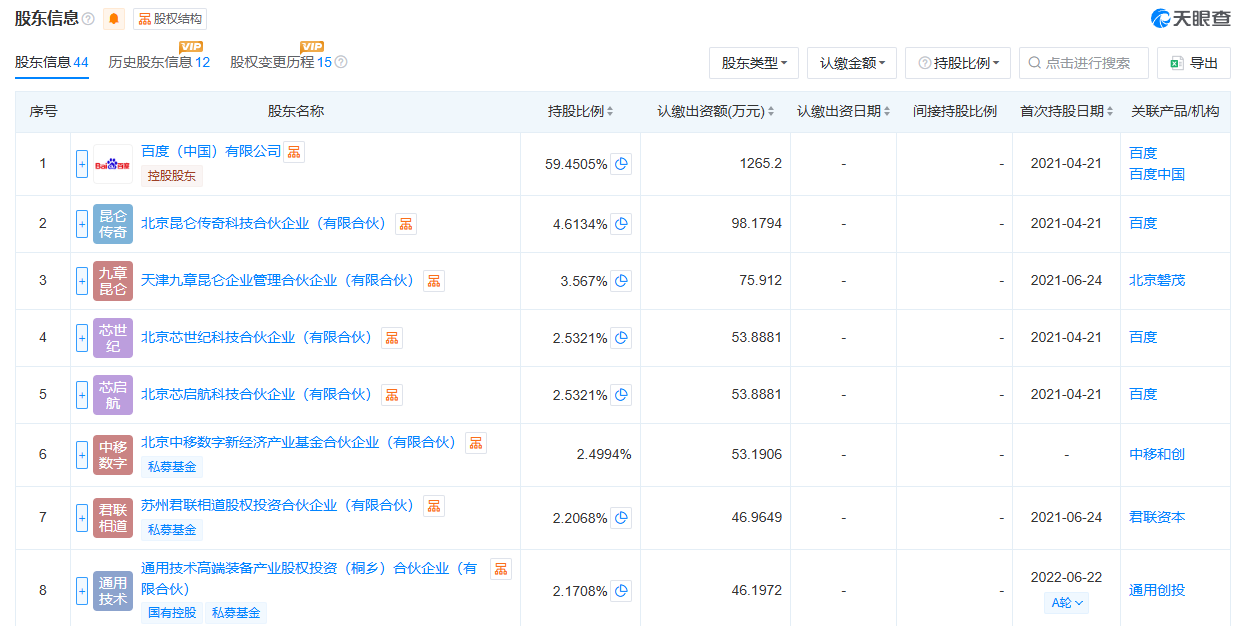Open the 股权结构 equity structure button
The image size is (1241, 626).
click(170, 18)
